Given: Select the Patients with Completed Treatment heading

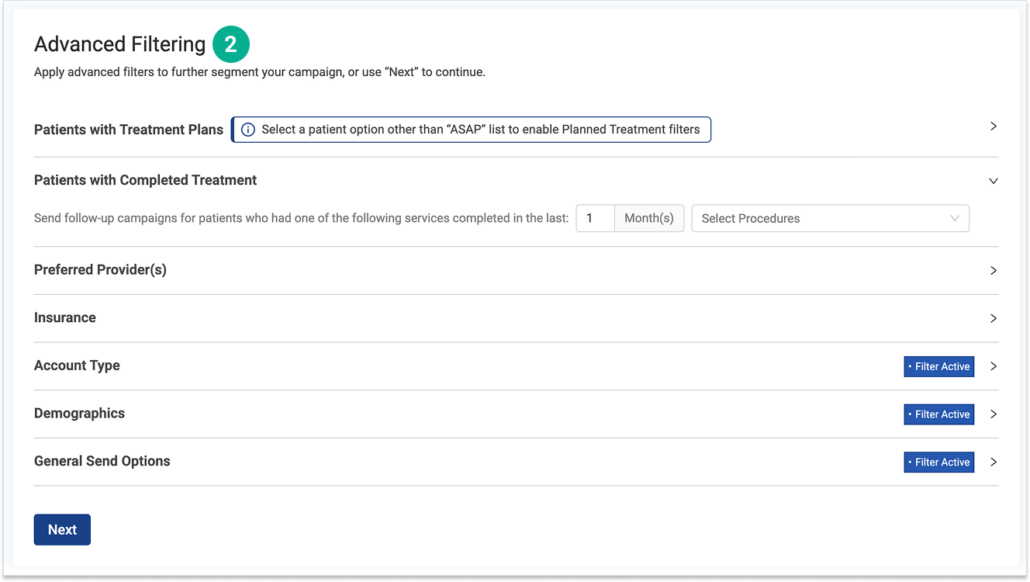Looking at the screenshot, I should (145, 181).
